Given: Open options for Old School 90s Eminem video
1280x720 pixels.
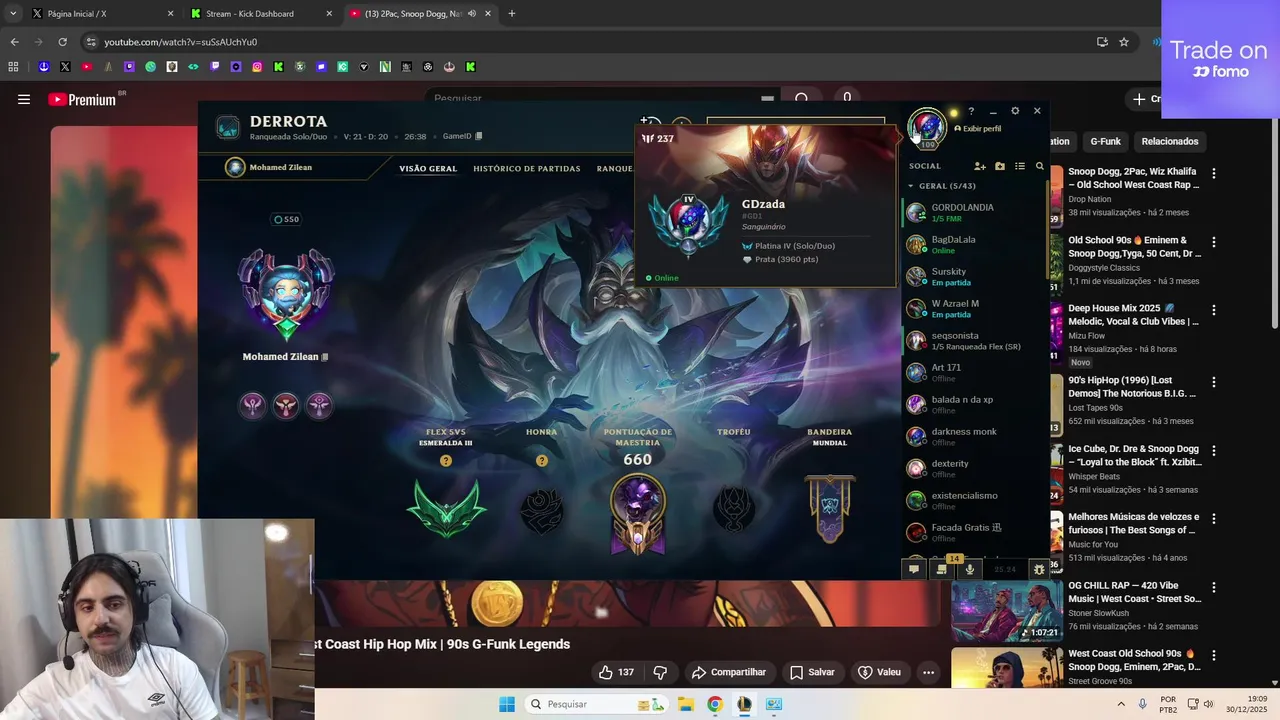Looking at the screenshot, I should point(1214,242).
